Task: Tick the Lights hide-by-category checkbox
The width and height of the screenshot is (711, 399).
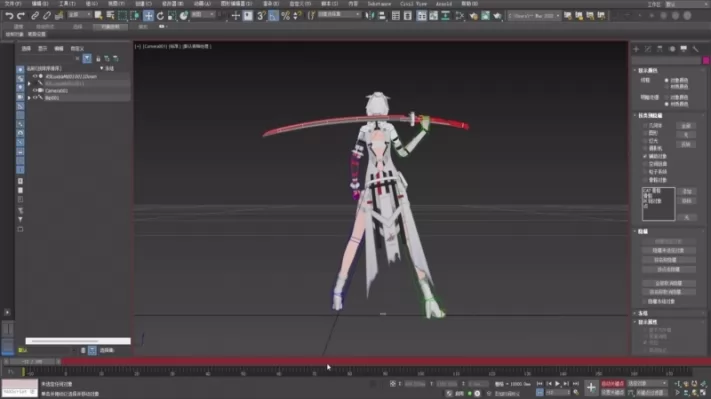Action: (x=645, y=141)
